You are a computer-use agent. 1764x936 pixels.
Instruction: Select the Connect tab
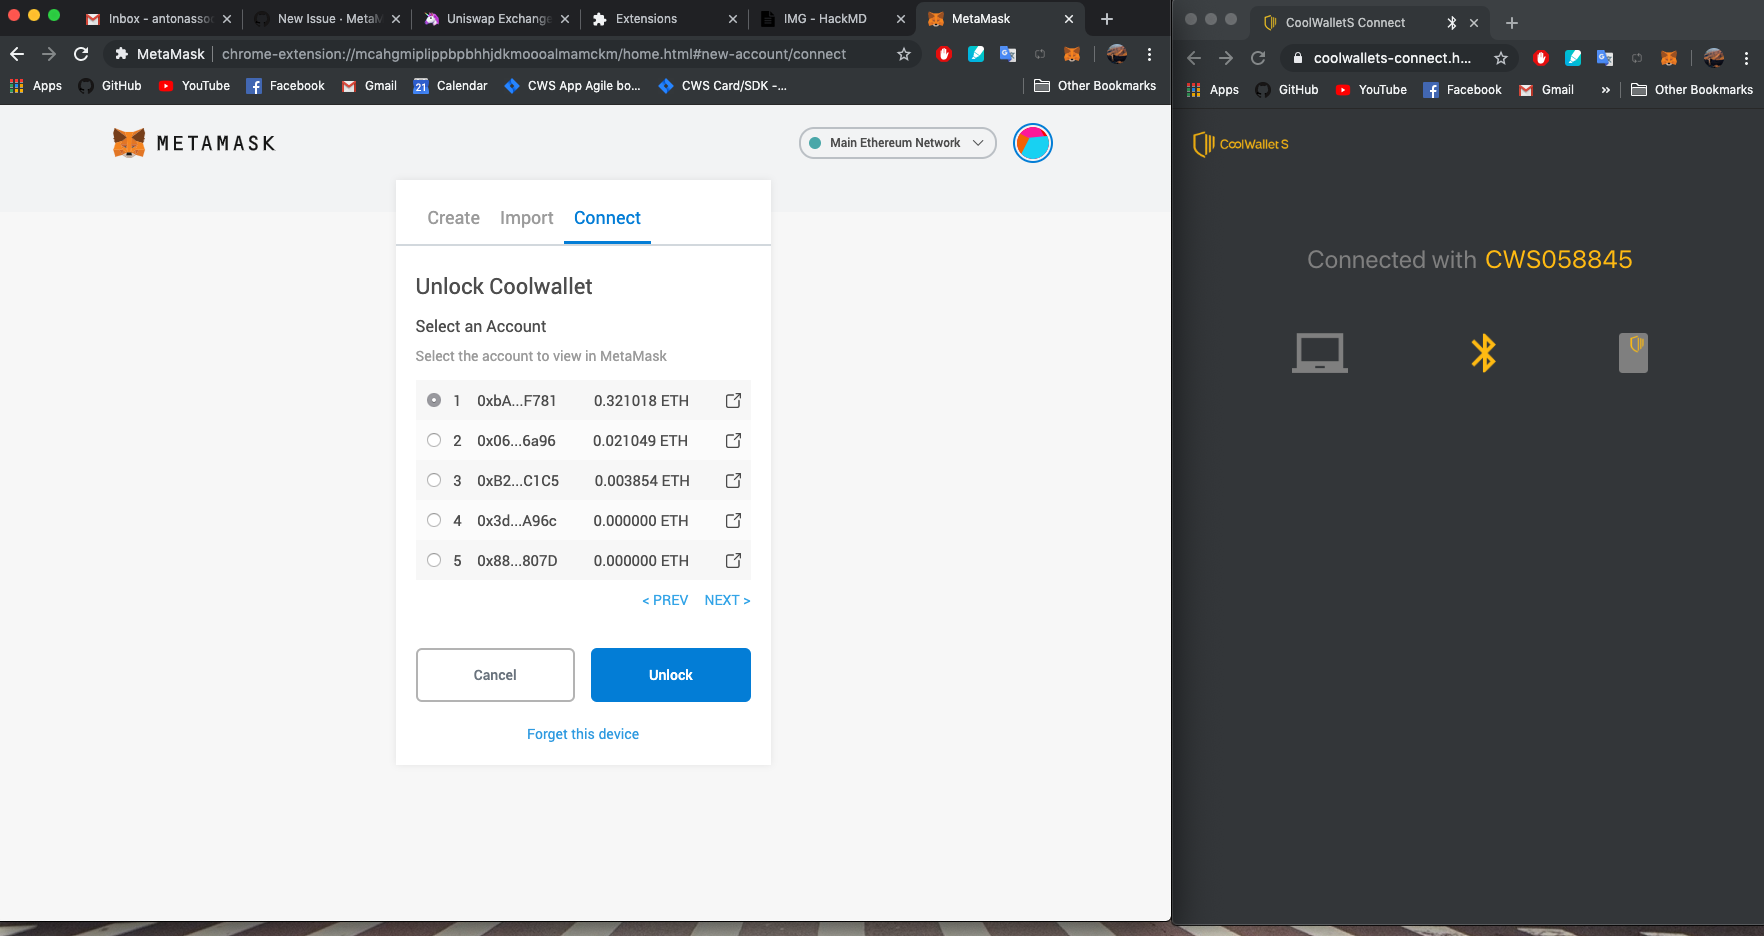pos(607,218)
